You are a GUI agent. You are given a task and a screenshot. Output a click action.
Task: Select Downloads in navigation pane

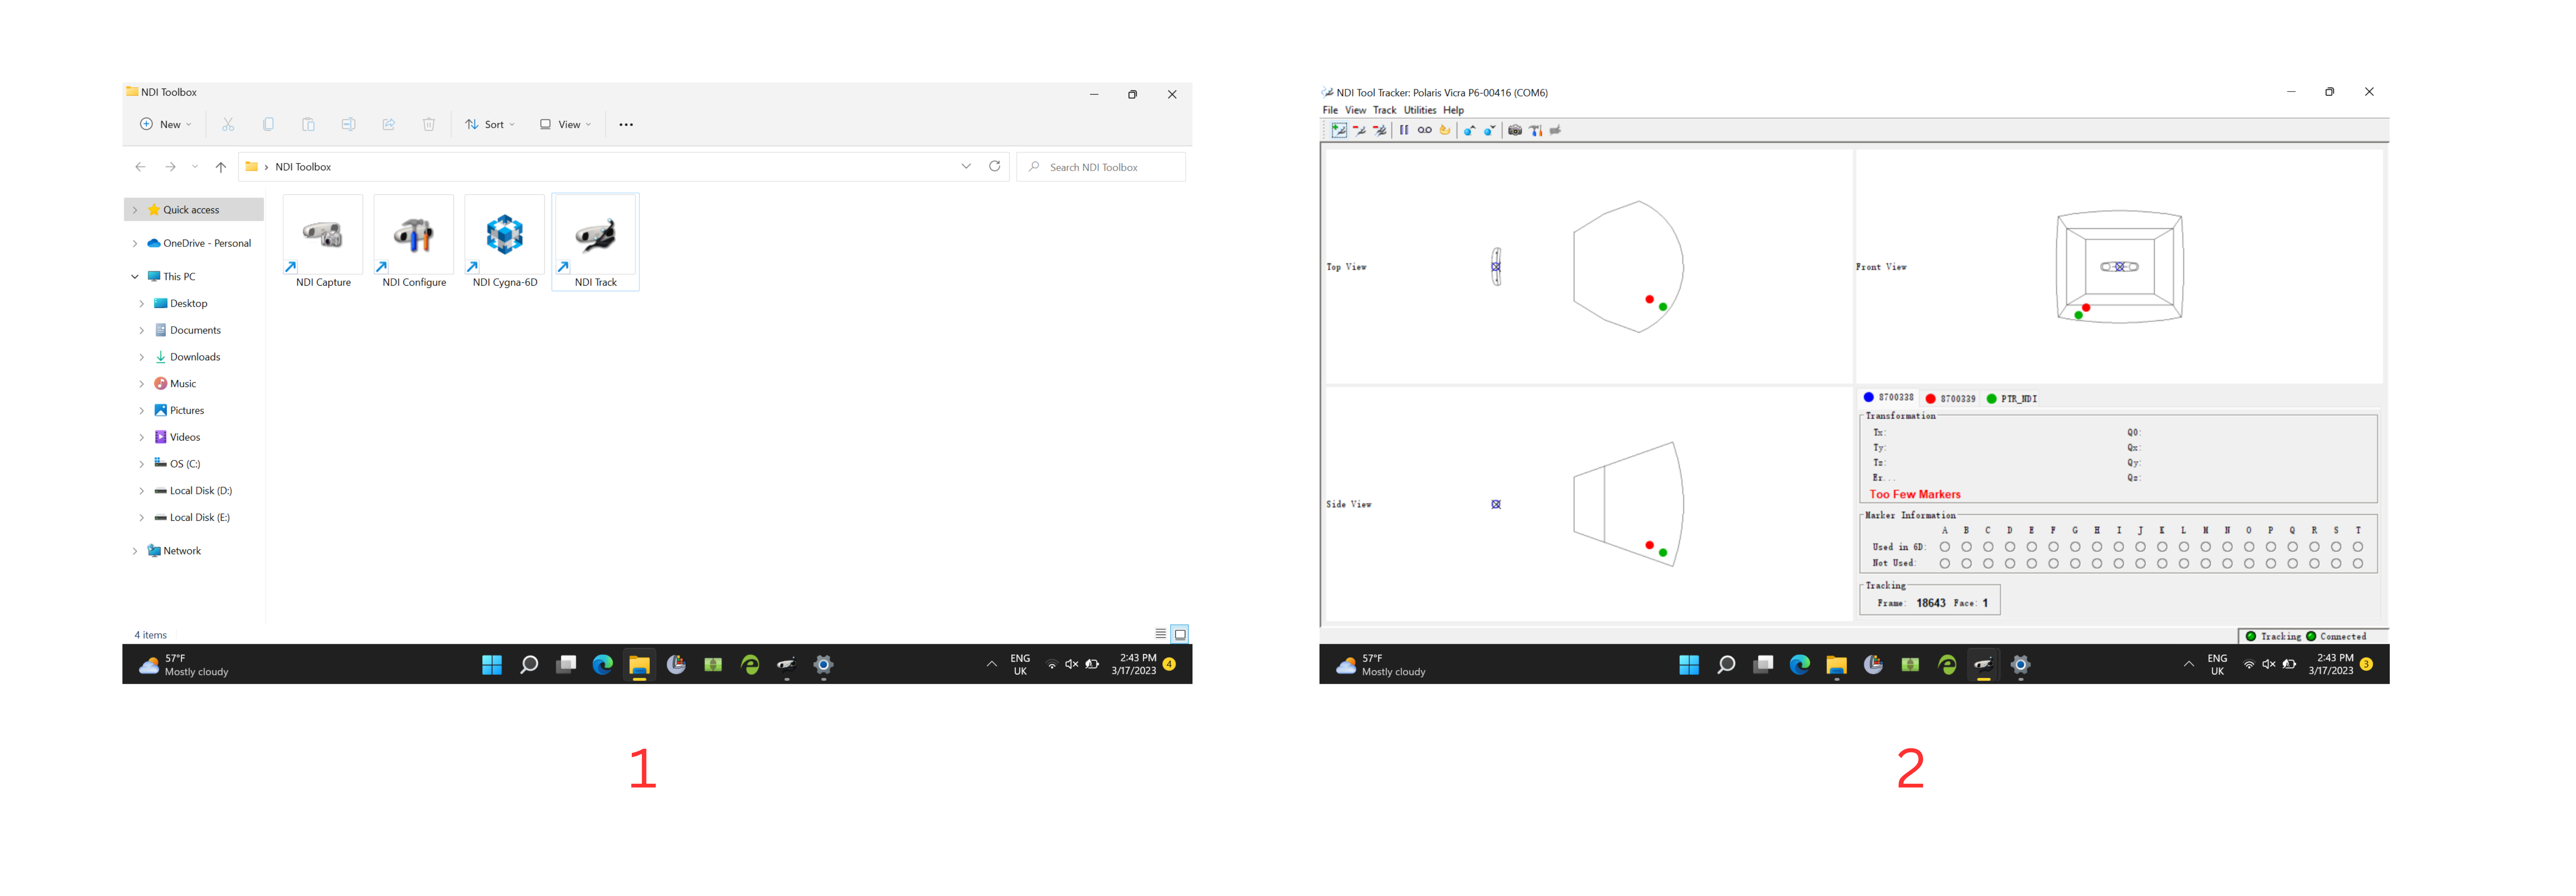195,357
